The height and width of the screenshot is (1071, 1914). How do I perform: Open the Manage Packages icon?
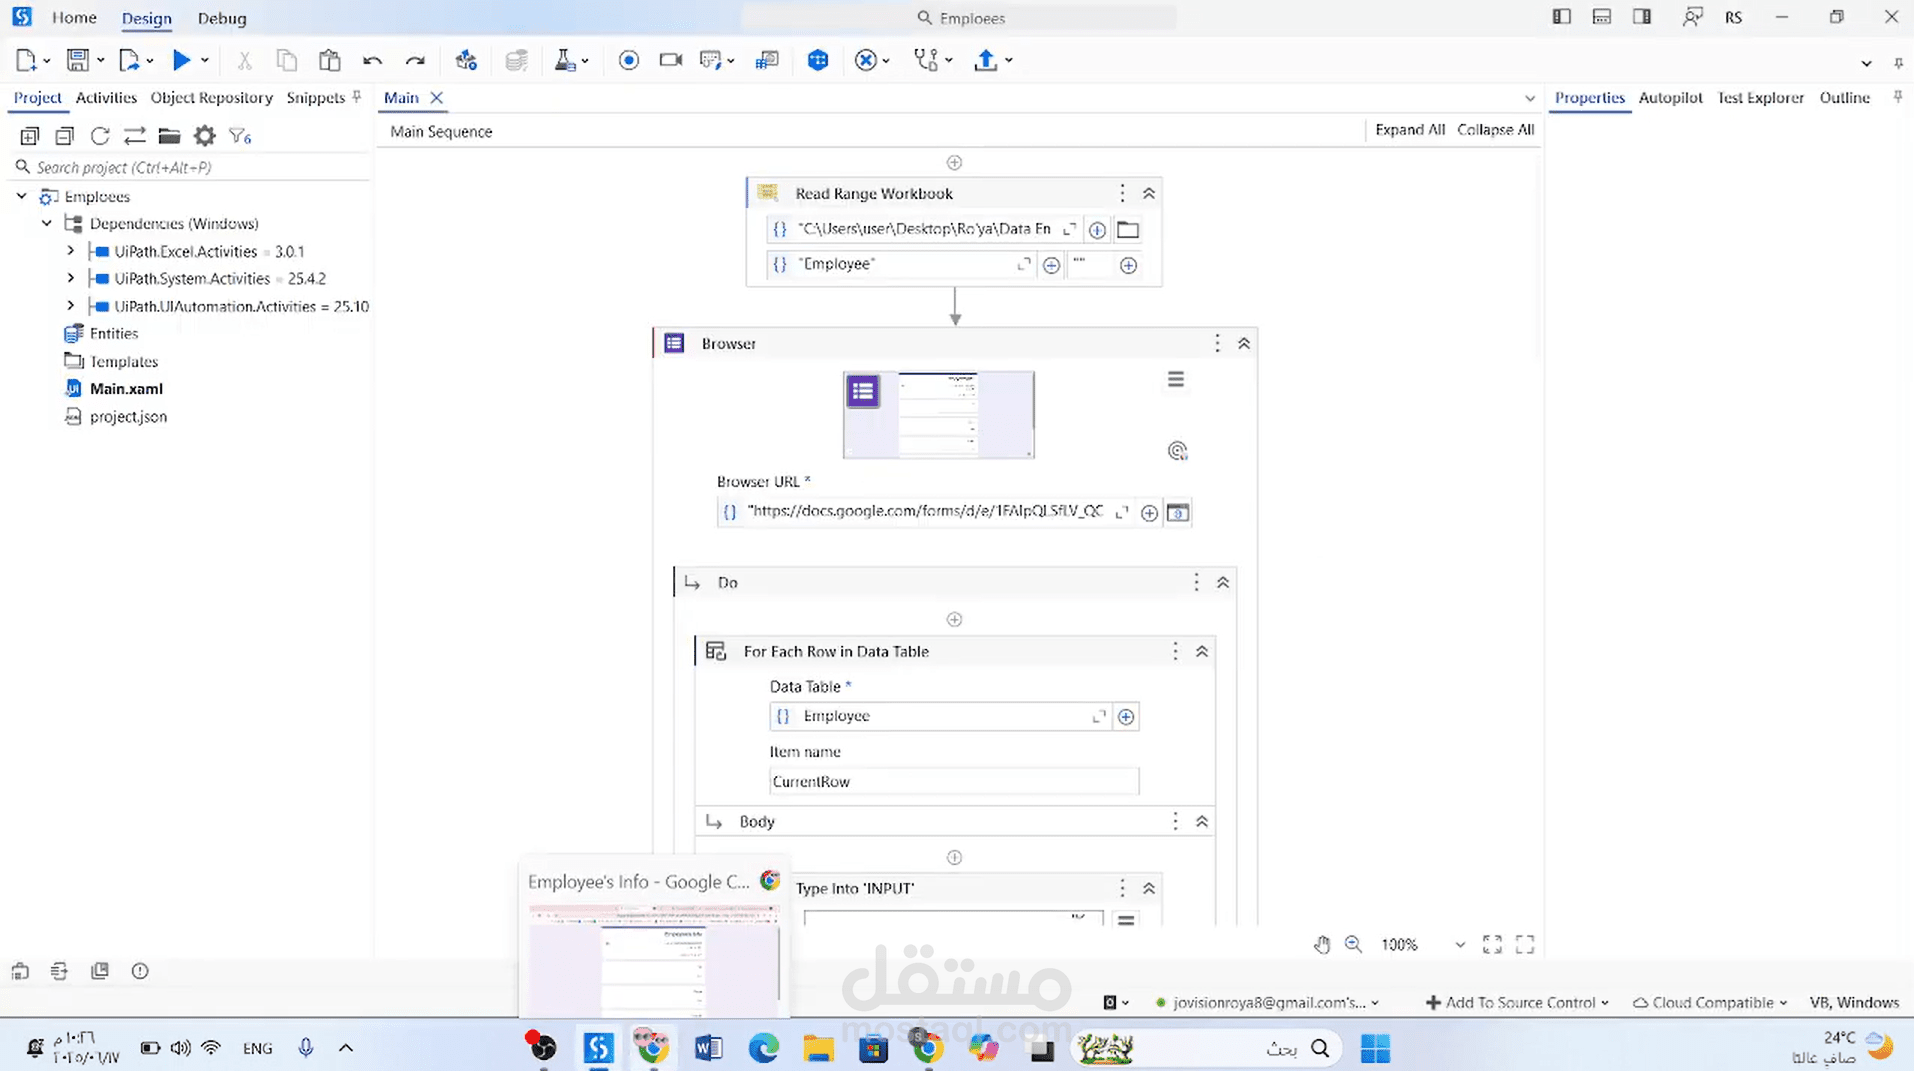(x=466, y=61)
